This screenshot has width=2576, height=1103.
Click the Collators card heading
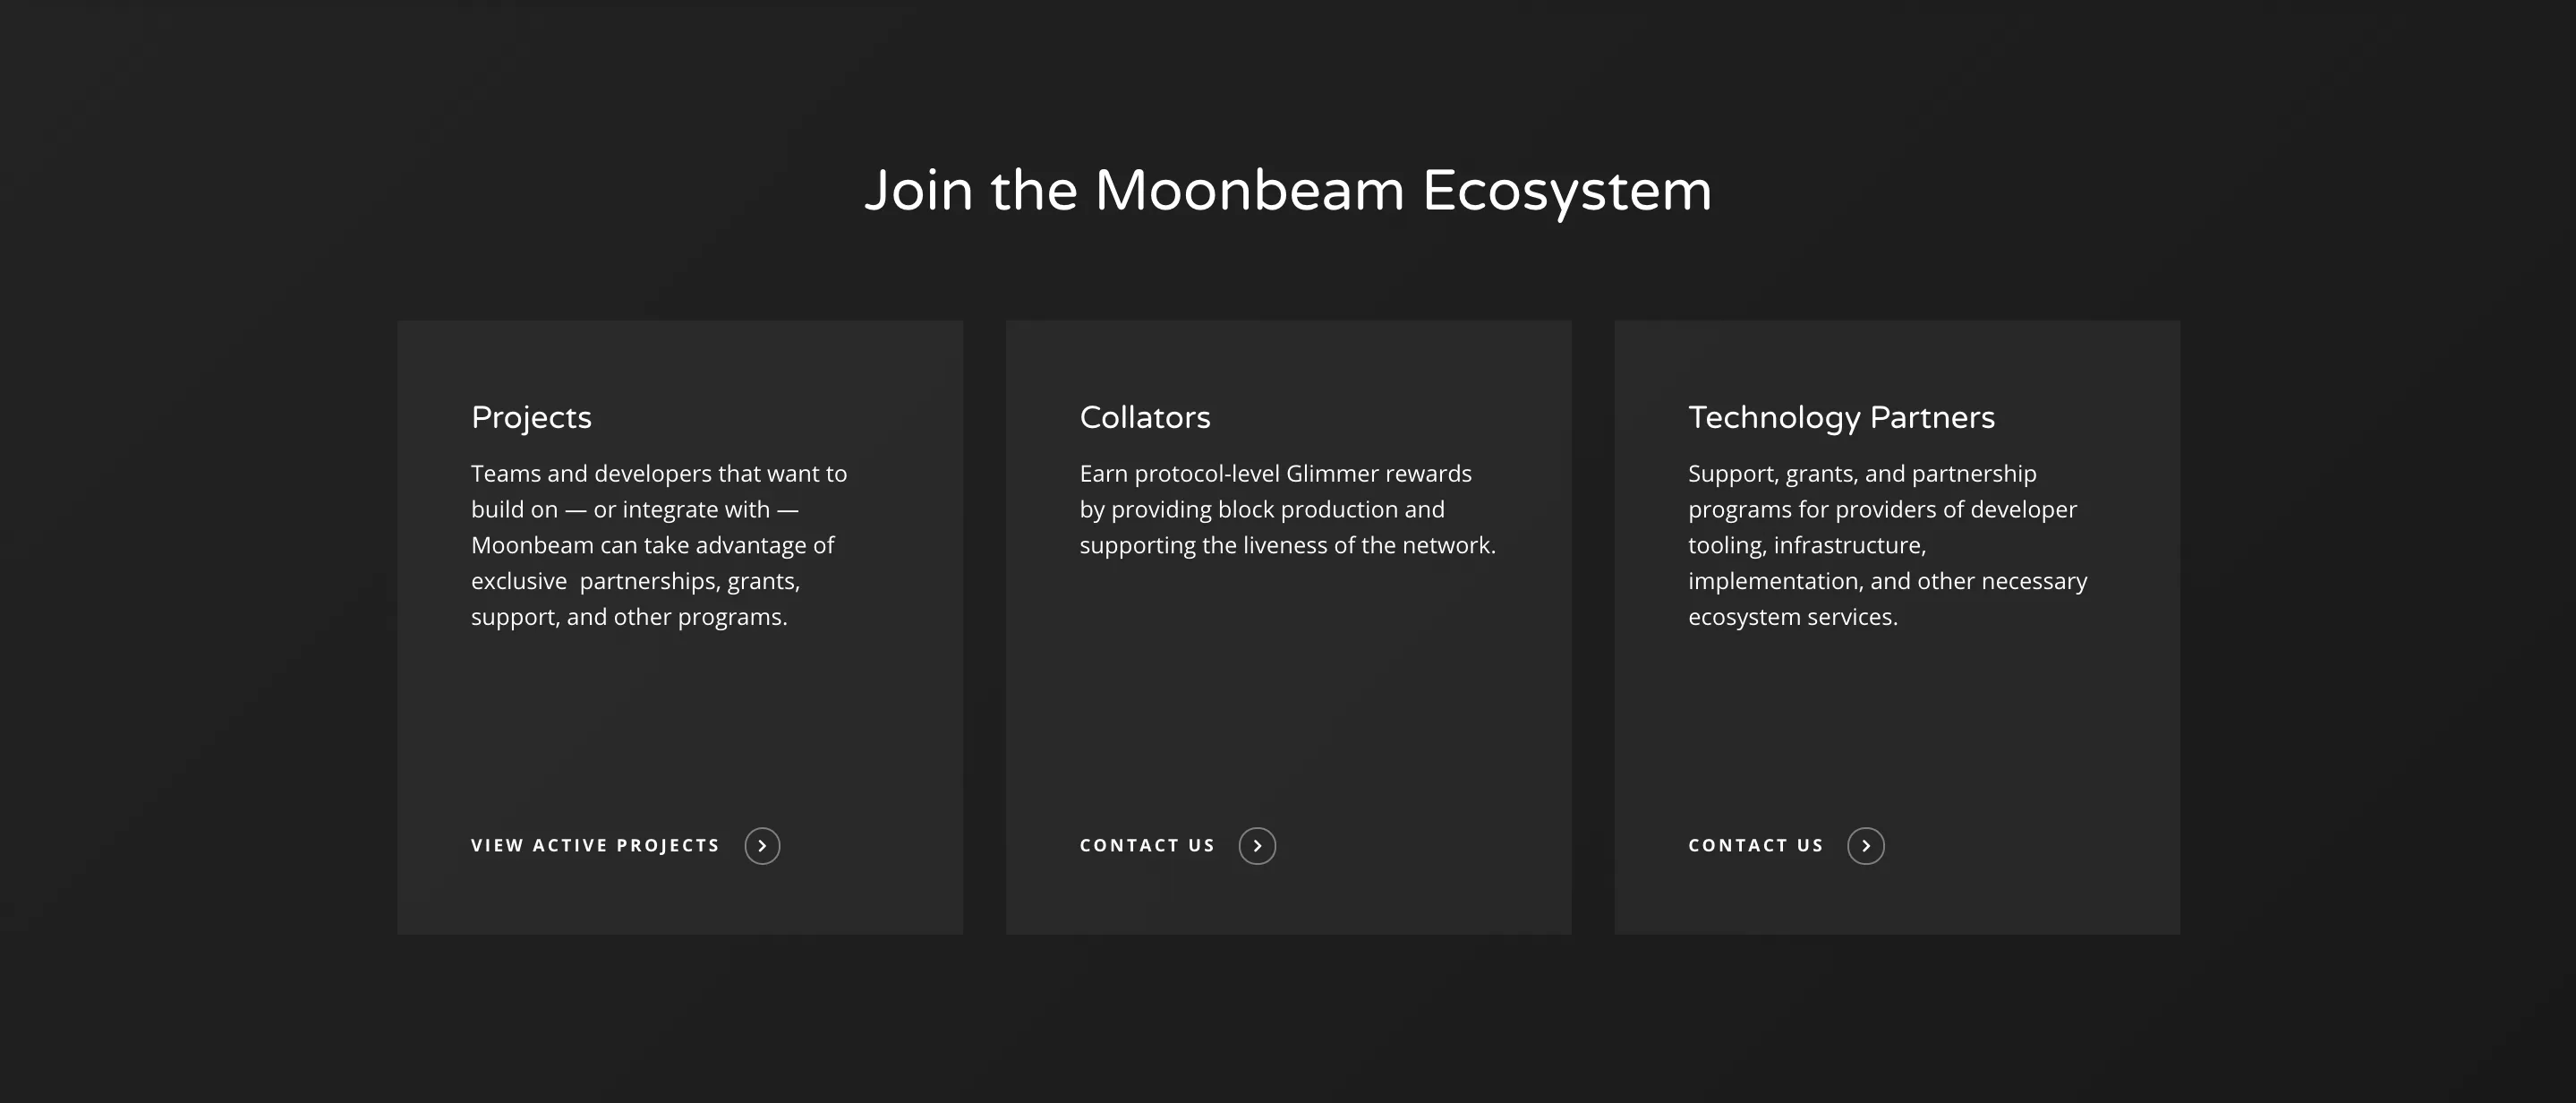click(1144, 417)
